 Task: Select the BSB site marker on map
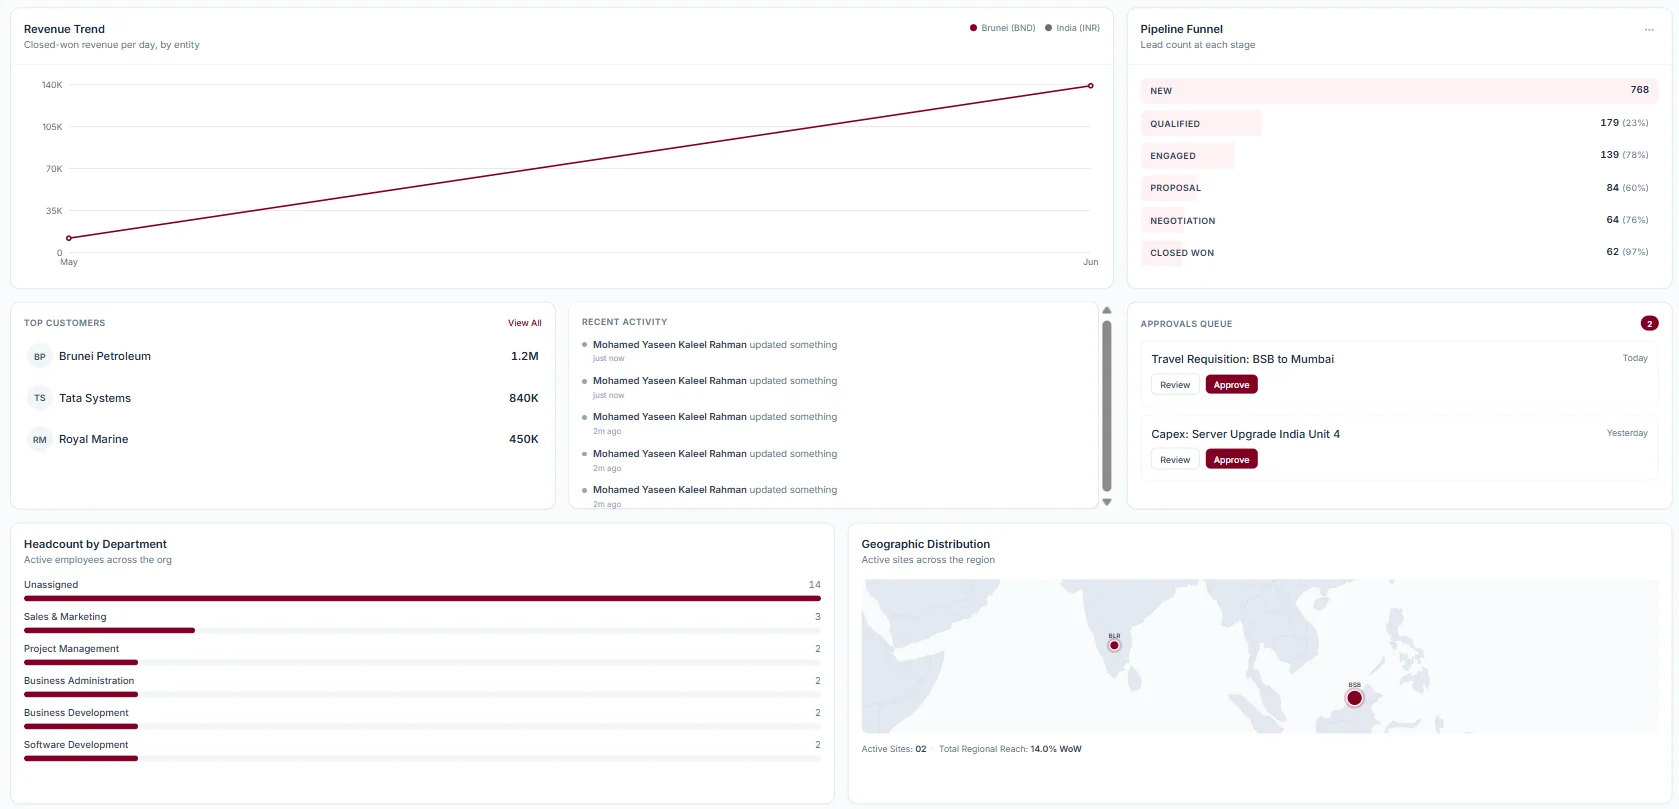tap(1354, 698)
